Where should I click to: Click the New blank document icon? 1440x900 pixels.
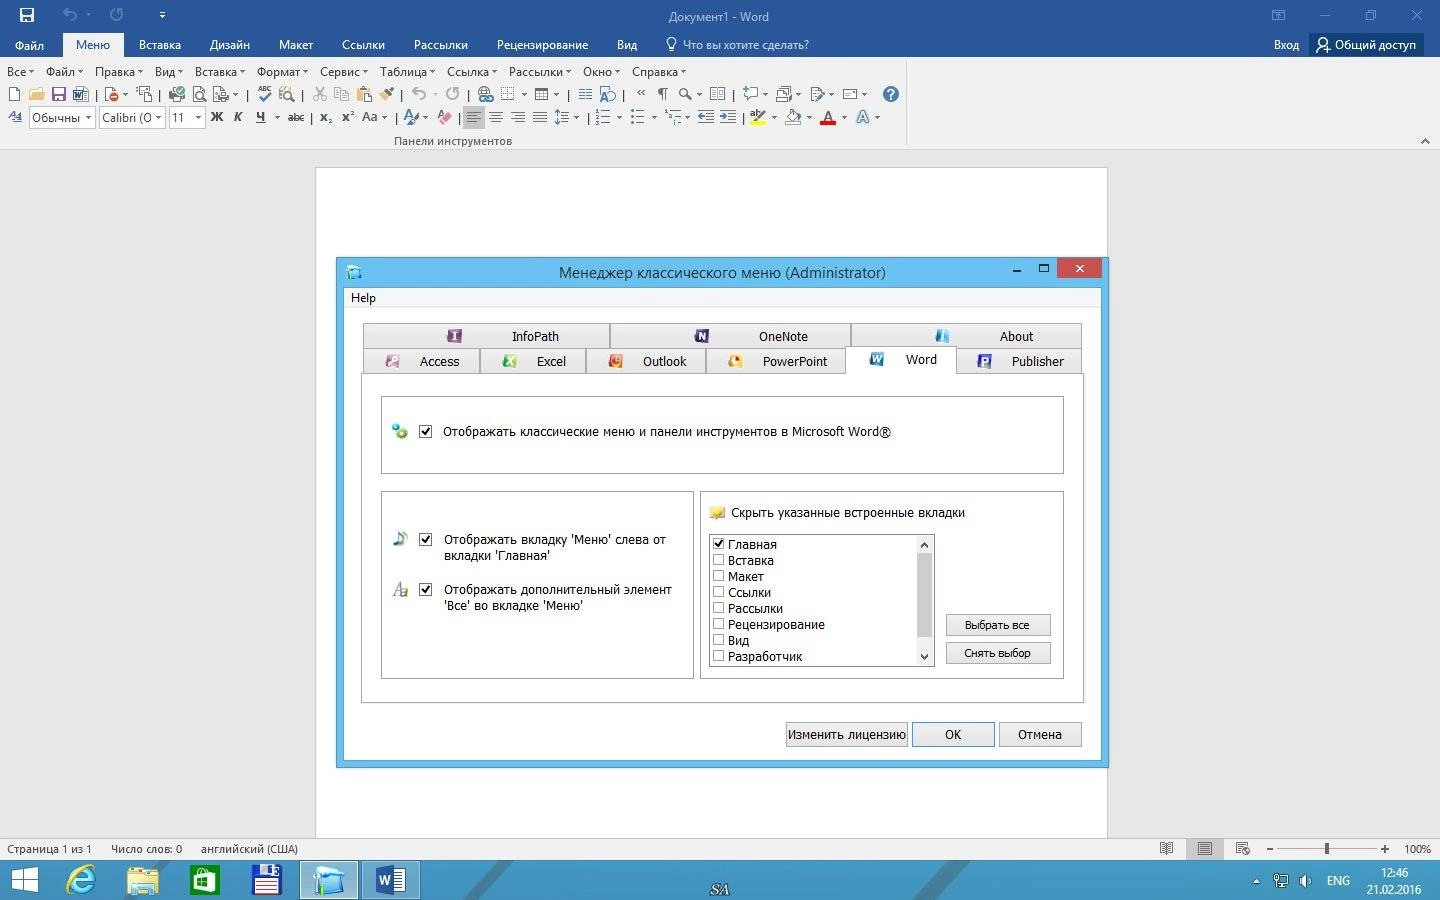click(14, 94)
